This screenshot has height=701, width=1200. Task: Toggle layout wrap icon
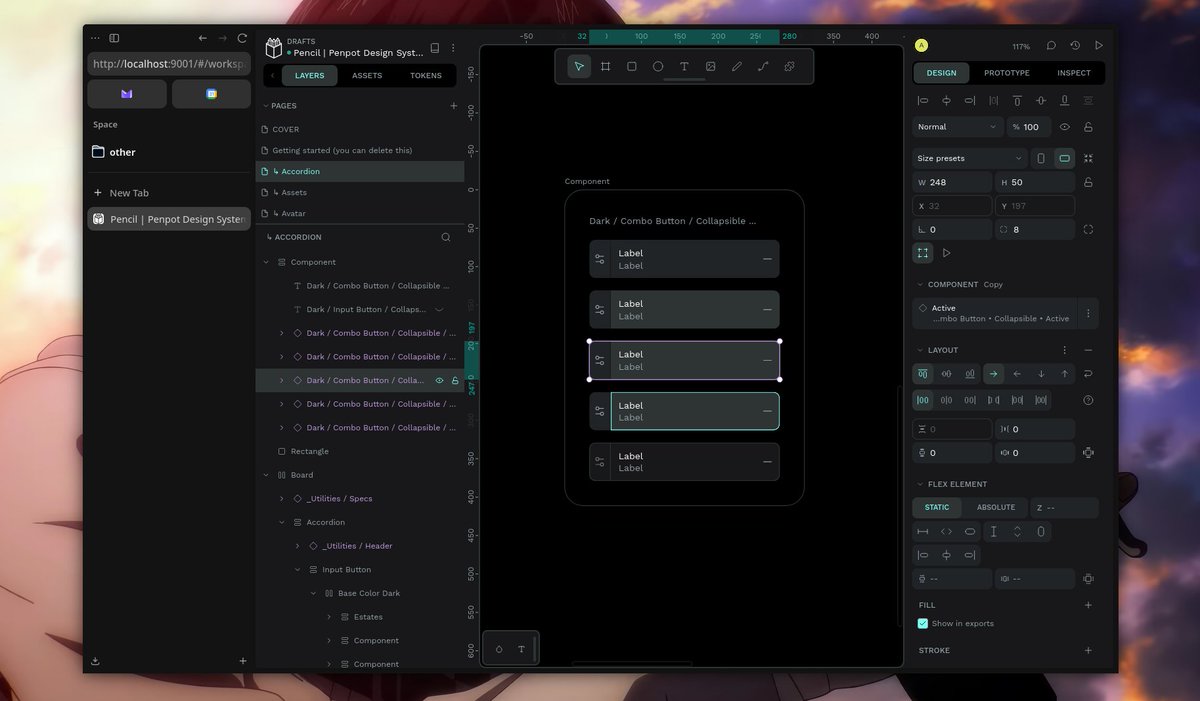pyautogui.click(x=1088, y=374)
